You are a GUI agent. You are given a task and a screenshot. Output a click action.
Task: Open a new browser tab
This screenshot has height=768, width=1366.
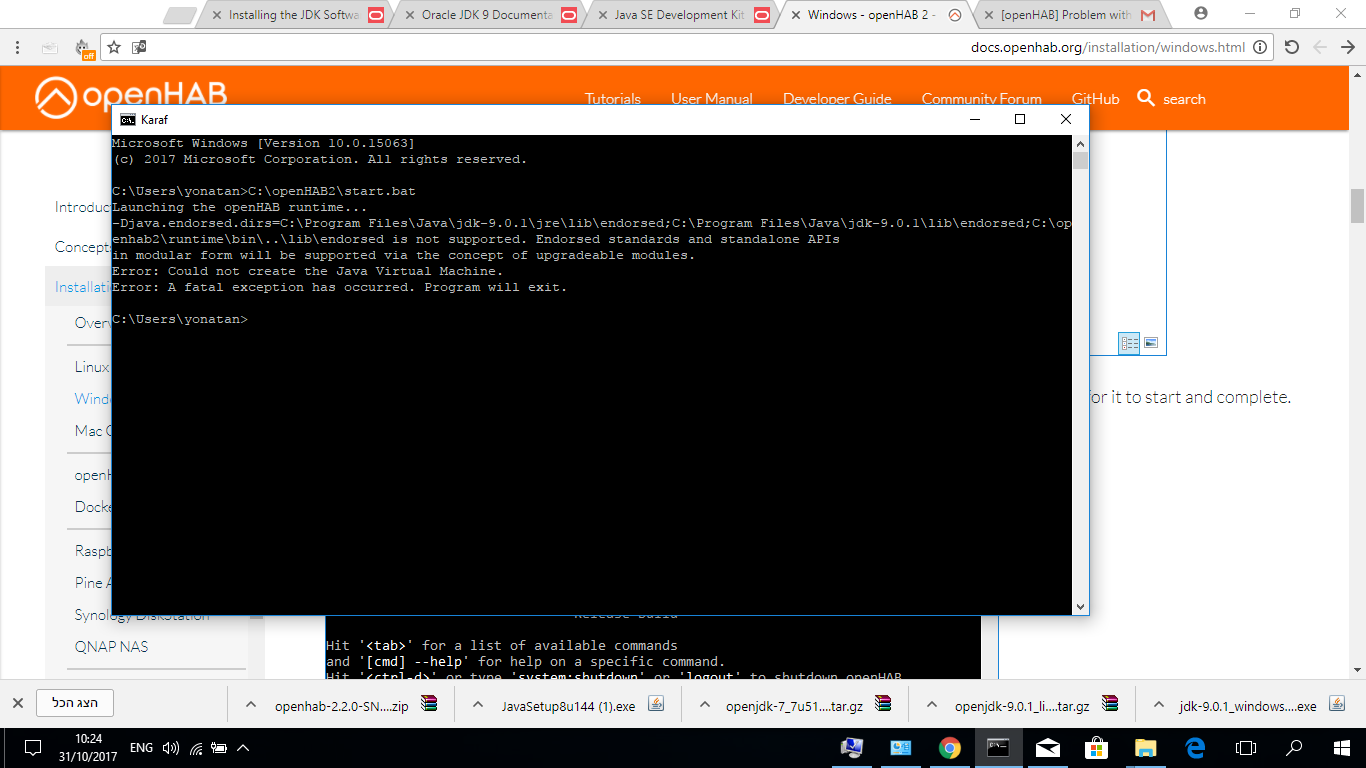(179, 15)
